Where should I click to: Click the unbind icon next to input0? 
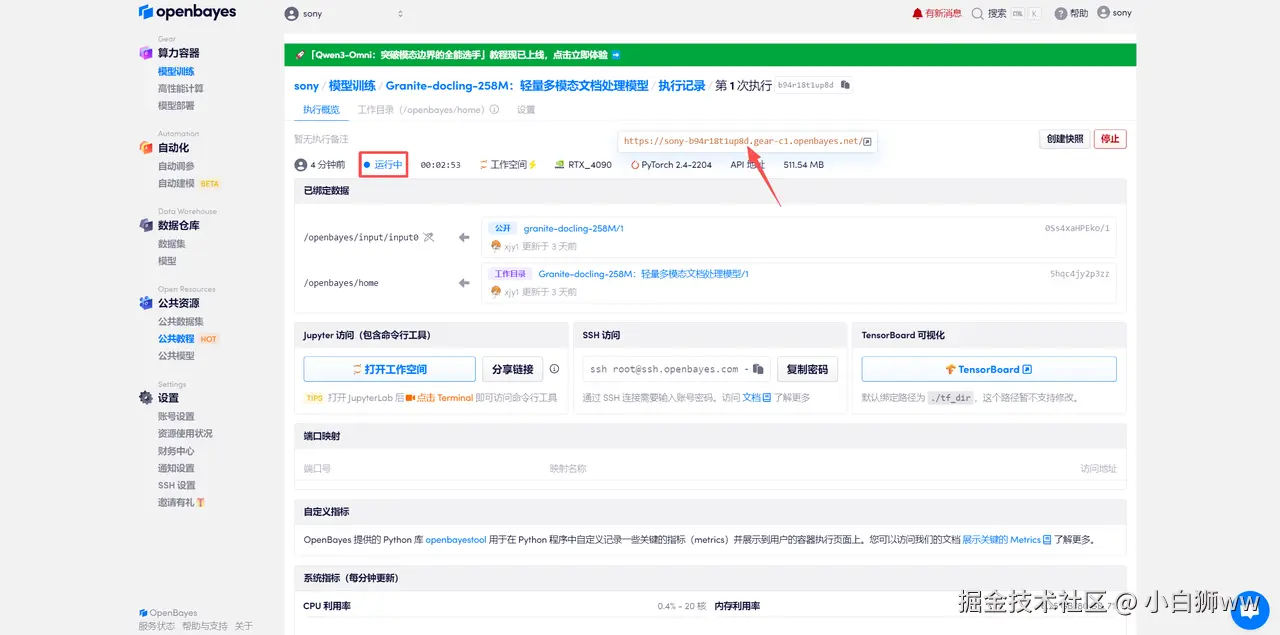pyautogui.click(x=429, y=237)
